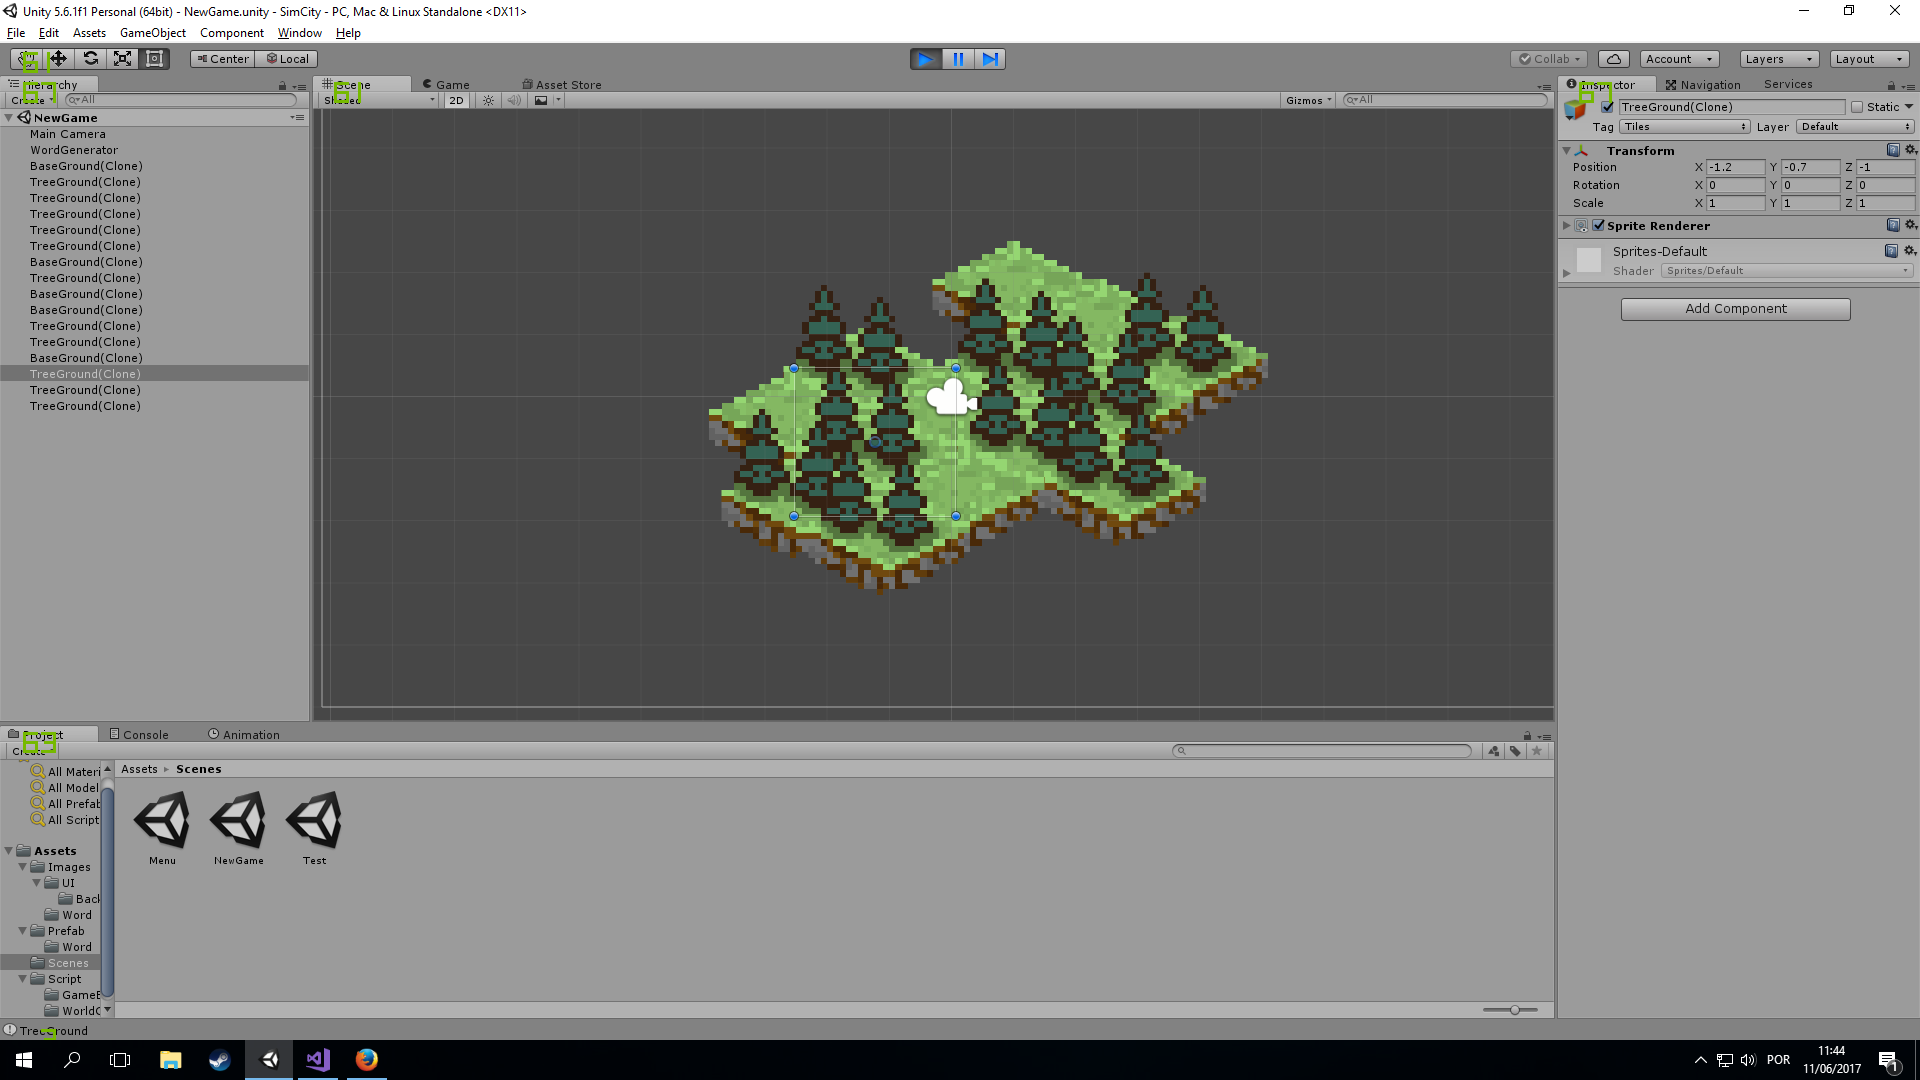Viewport: 1920px width, 1080px height.
Task: Select the NewGame scene asset
Action: [238, 828]
